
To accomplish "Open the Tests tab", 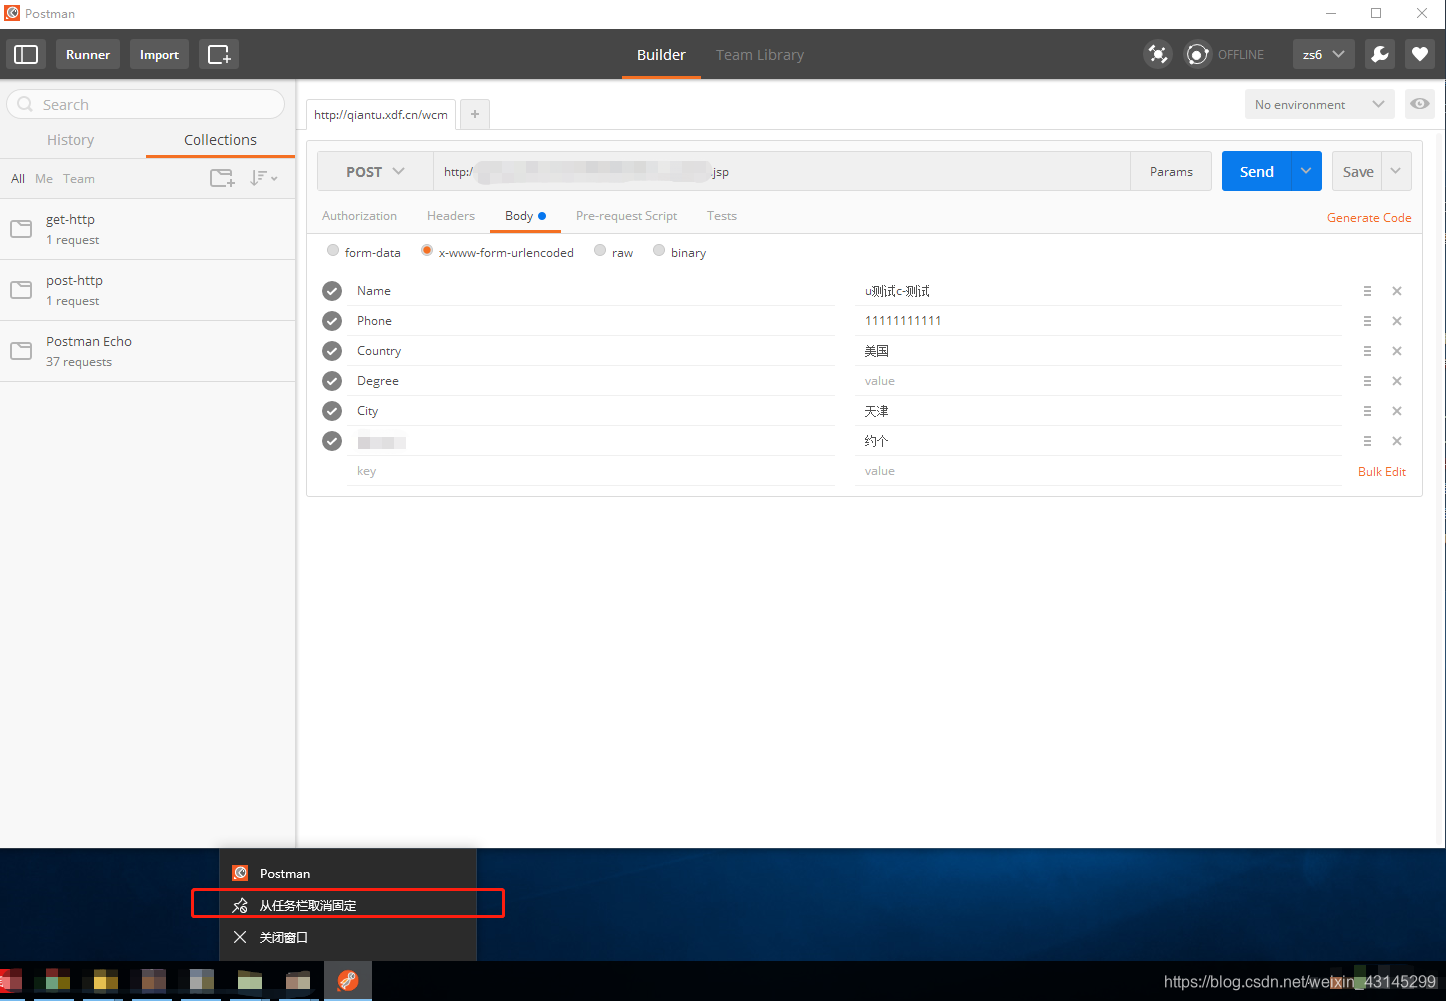I will pos(722,216).
